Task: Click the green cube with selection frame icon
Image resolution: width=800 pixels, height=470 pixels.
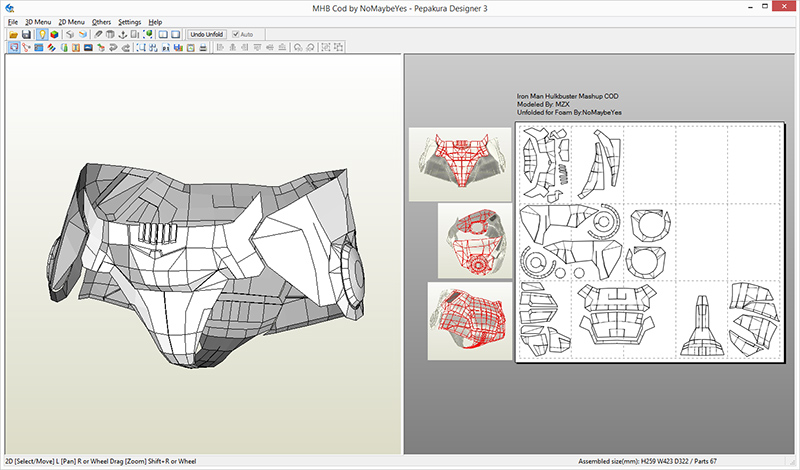Action: click(148, 34)
